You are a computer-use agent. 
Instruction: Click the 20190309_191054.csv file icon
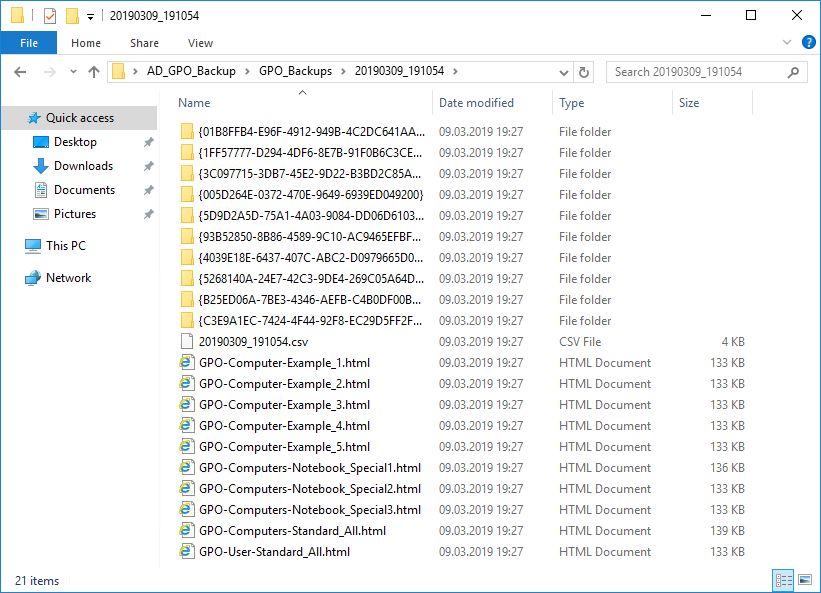point(187,341)
